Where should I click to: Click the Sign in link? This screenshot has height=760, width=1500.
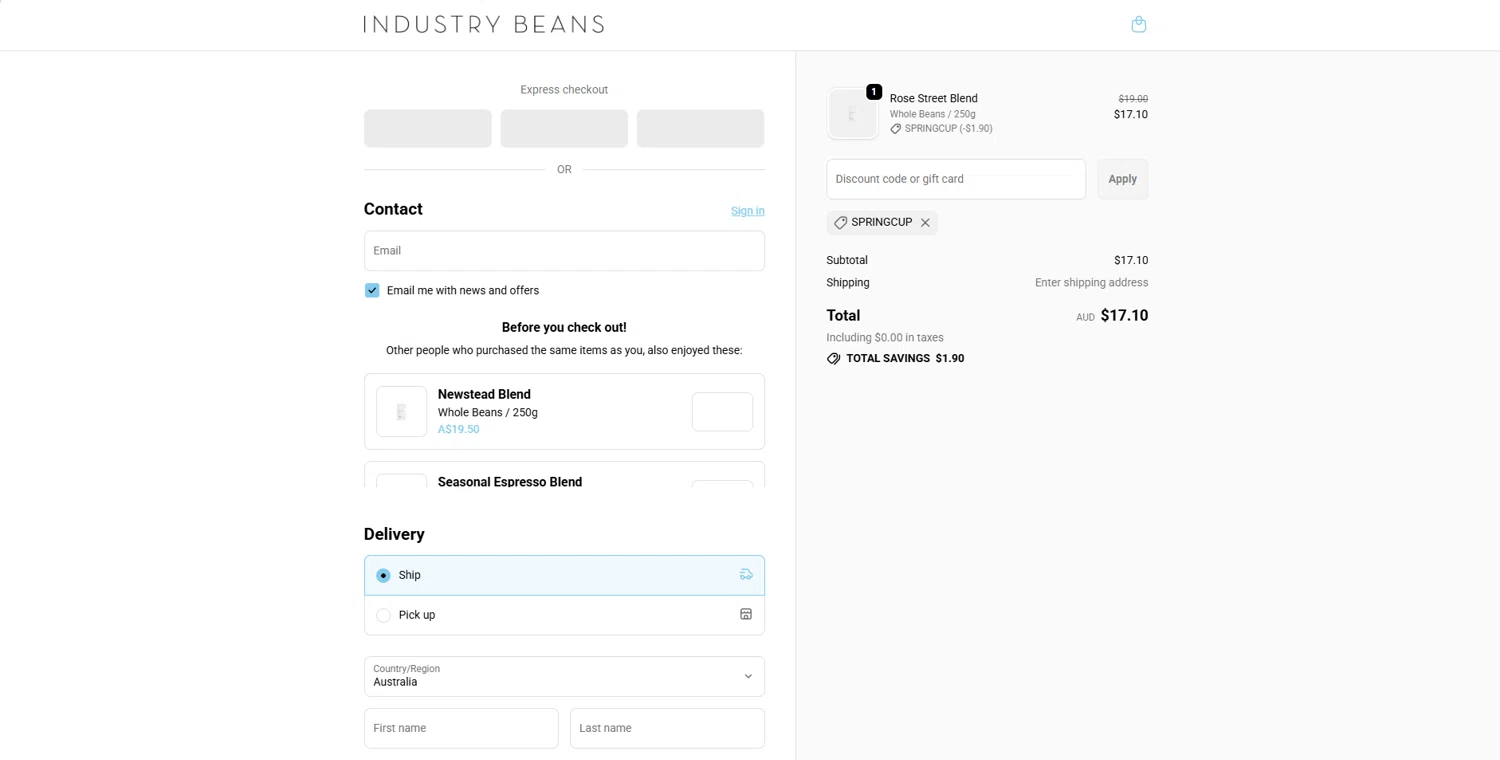click(x=747, y=211)
